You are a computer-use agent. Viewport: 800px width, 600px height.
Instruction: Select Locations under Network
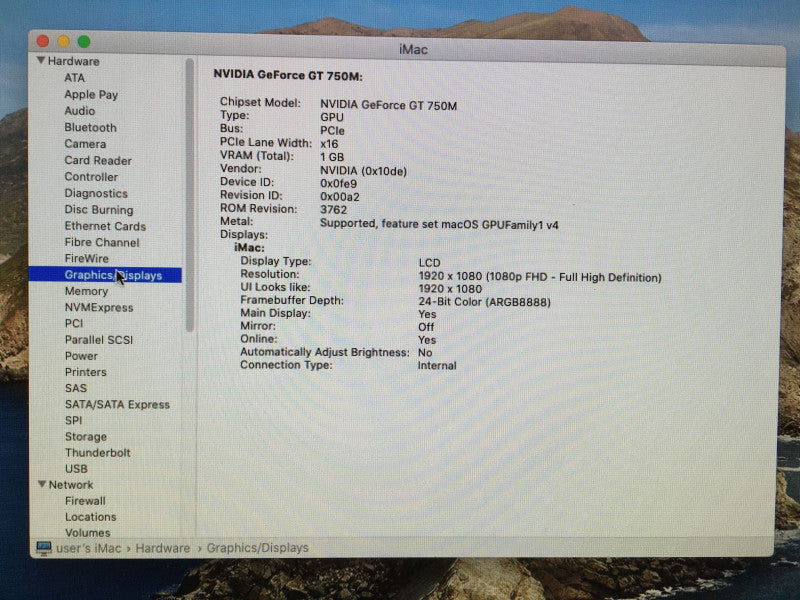click(x=90, y=517)
